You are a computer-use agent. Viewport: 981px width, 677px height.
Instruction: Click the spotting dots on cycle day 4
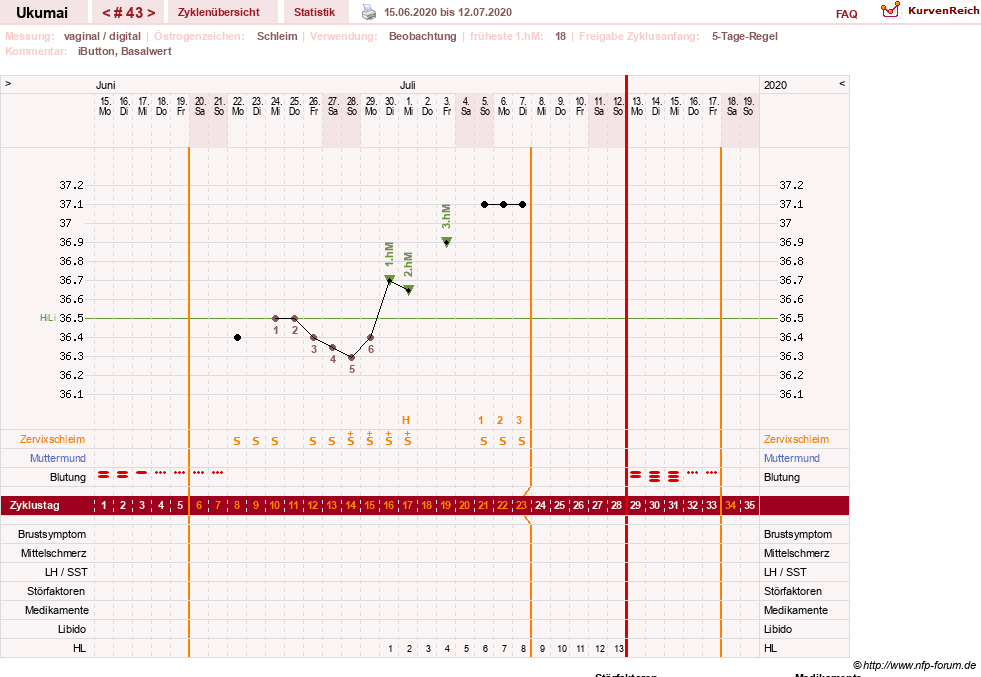161,472
